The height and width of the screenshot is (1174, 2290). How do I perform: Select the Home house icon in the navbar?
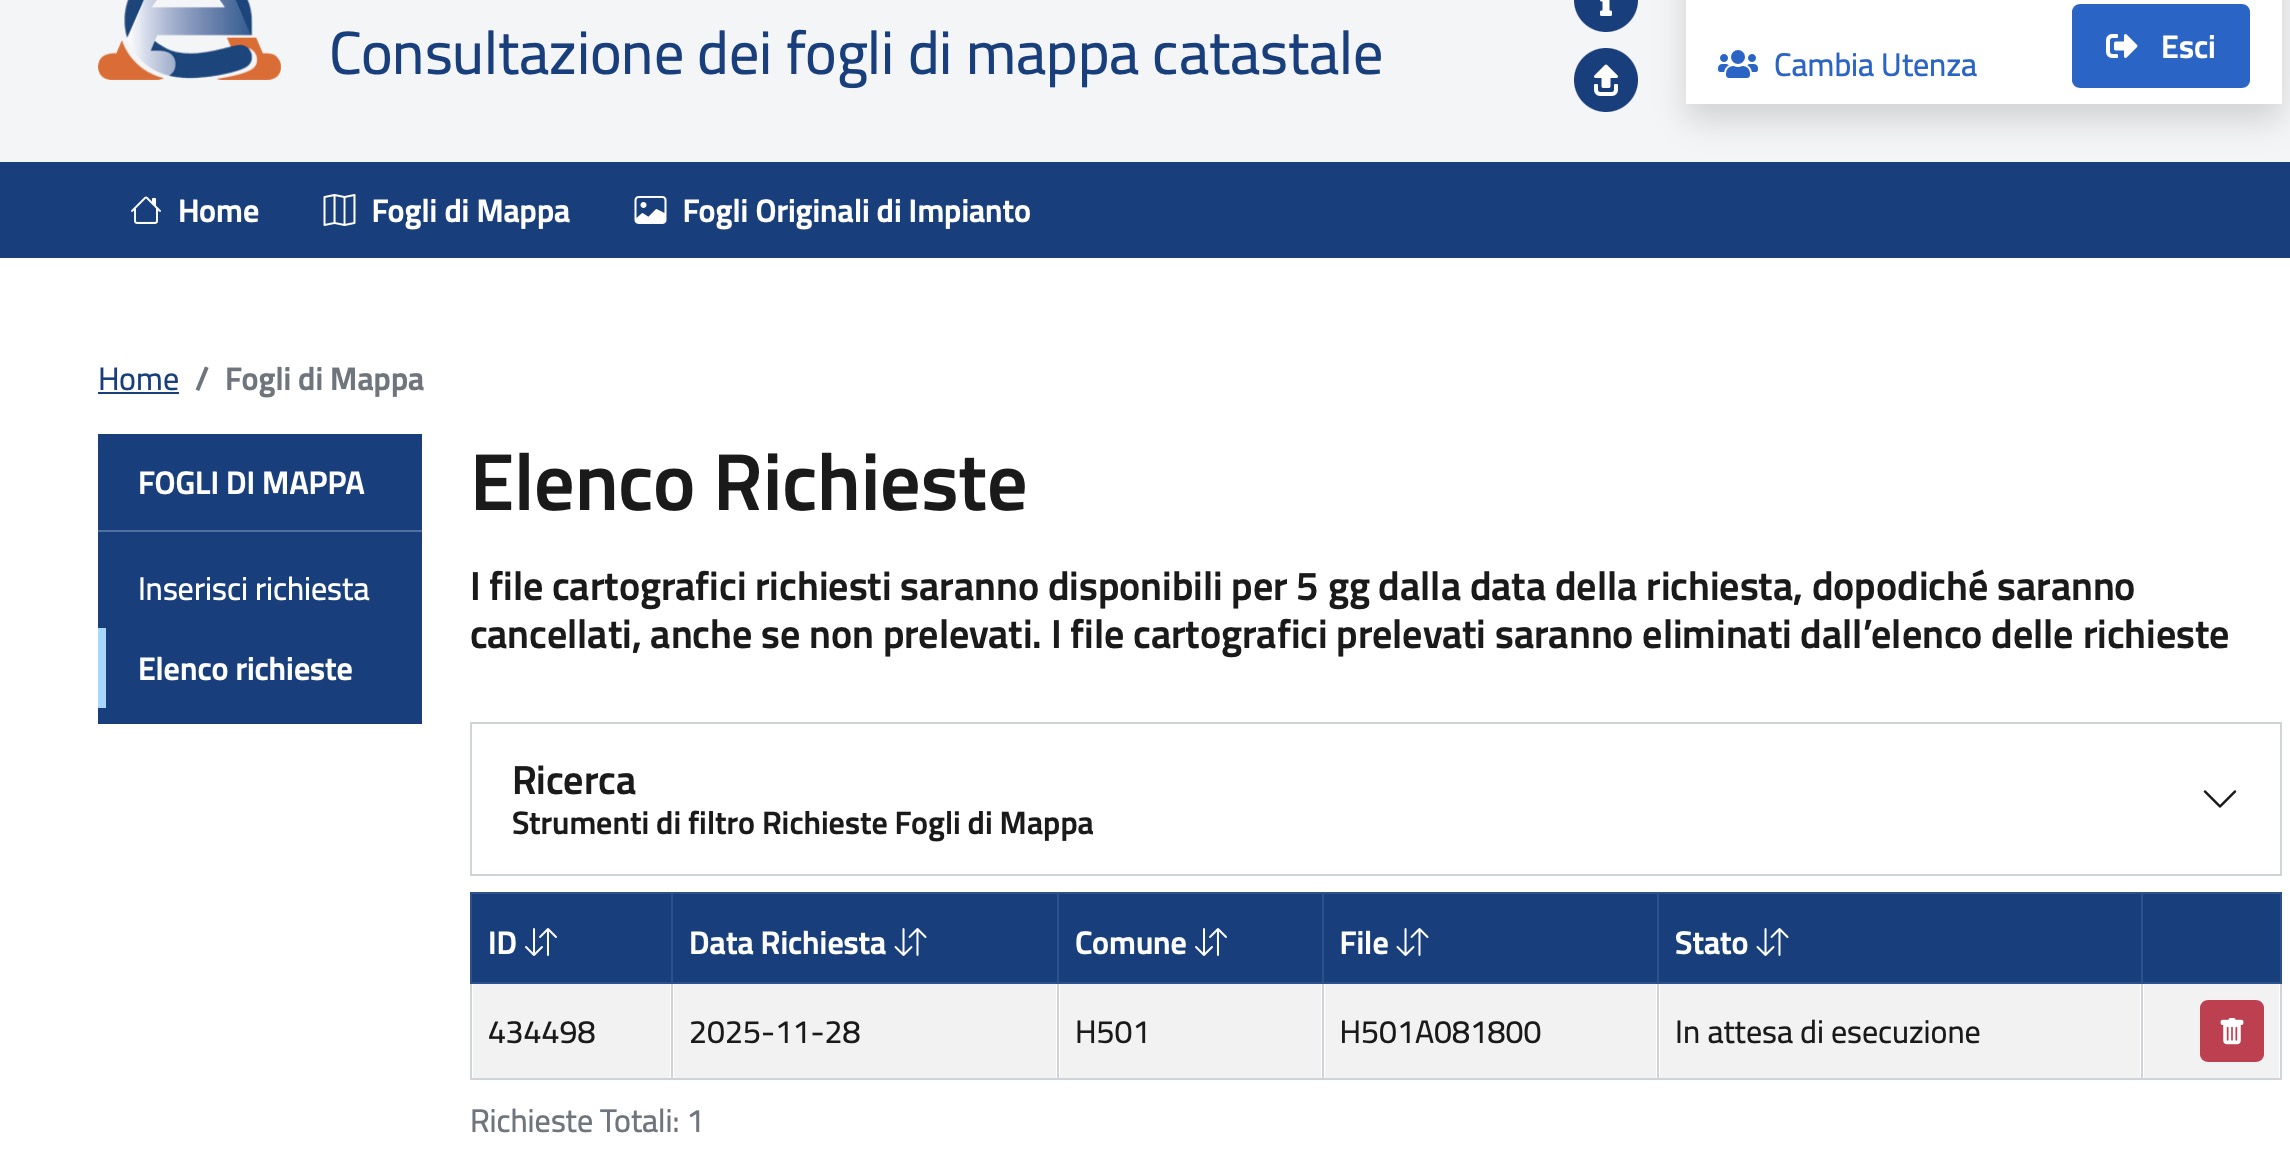click(146, 210)
